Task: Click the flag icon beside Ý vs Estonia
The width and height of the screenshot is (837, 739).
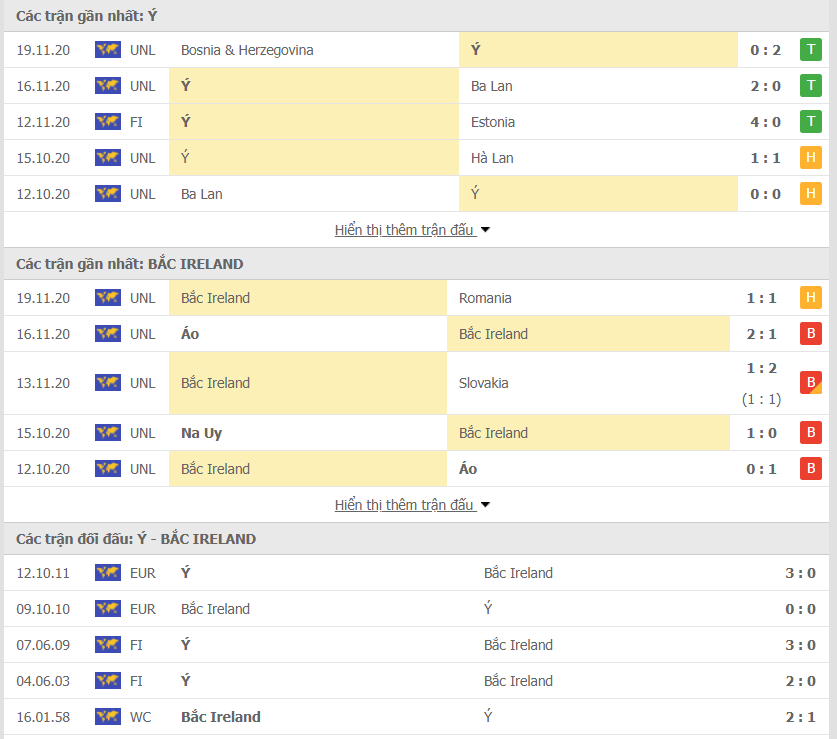Action: (x=107, y=122)
